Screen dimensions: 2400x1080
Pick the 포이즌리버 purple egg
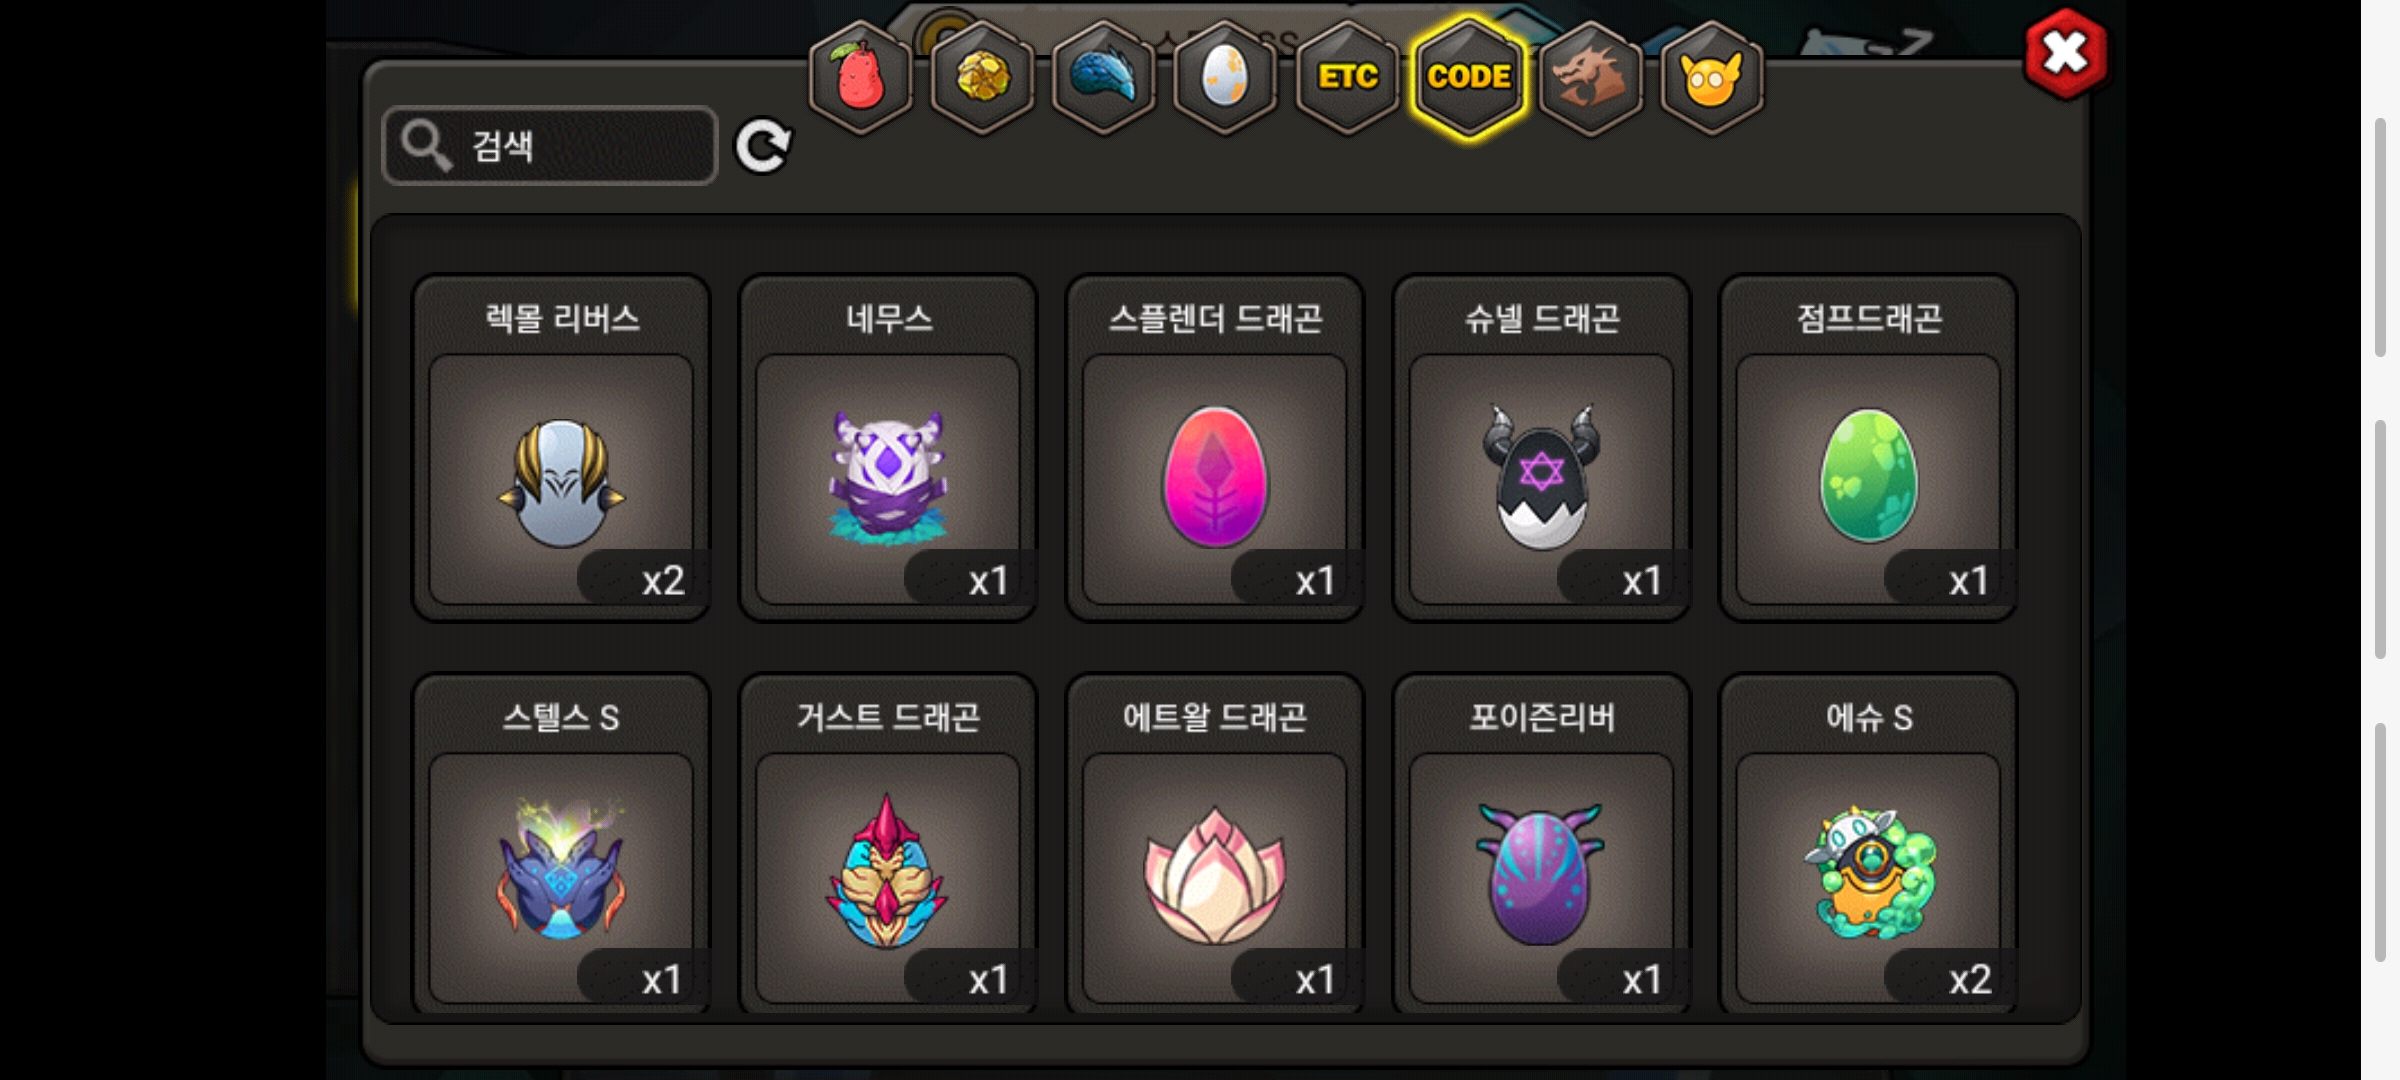[1542, 845]
